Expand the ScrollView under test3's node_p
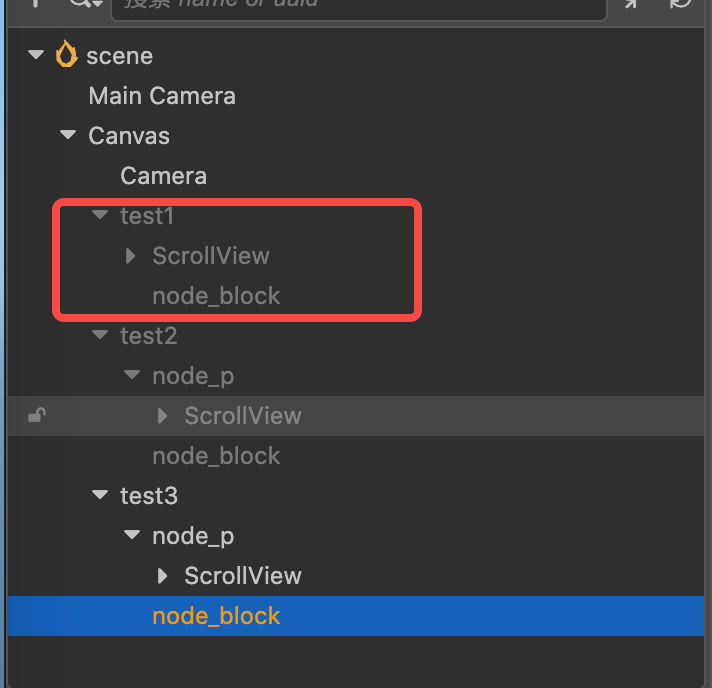Image resolution: width=712 pixels, height=688 pixels. point(163,576)
